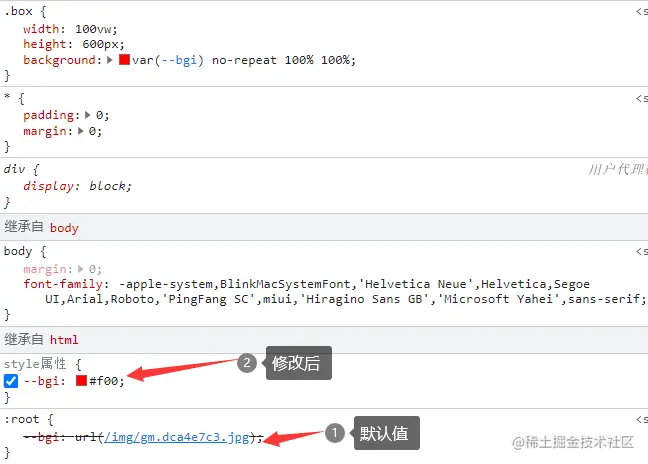
Task: Select the .box selector
Action: coord(18,11)
